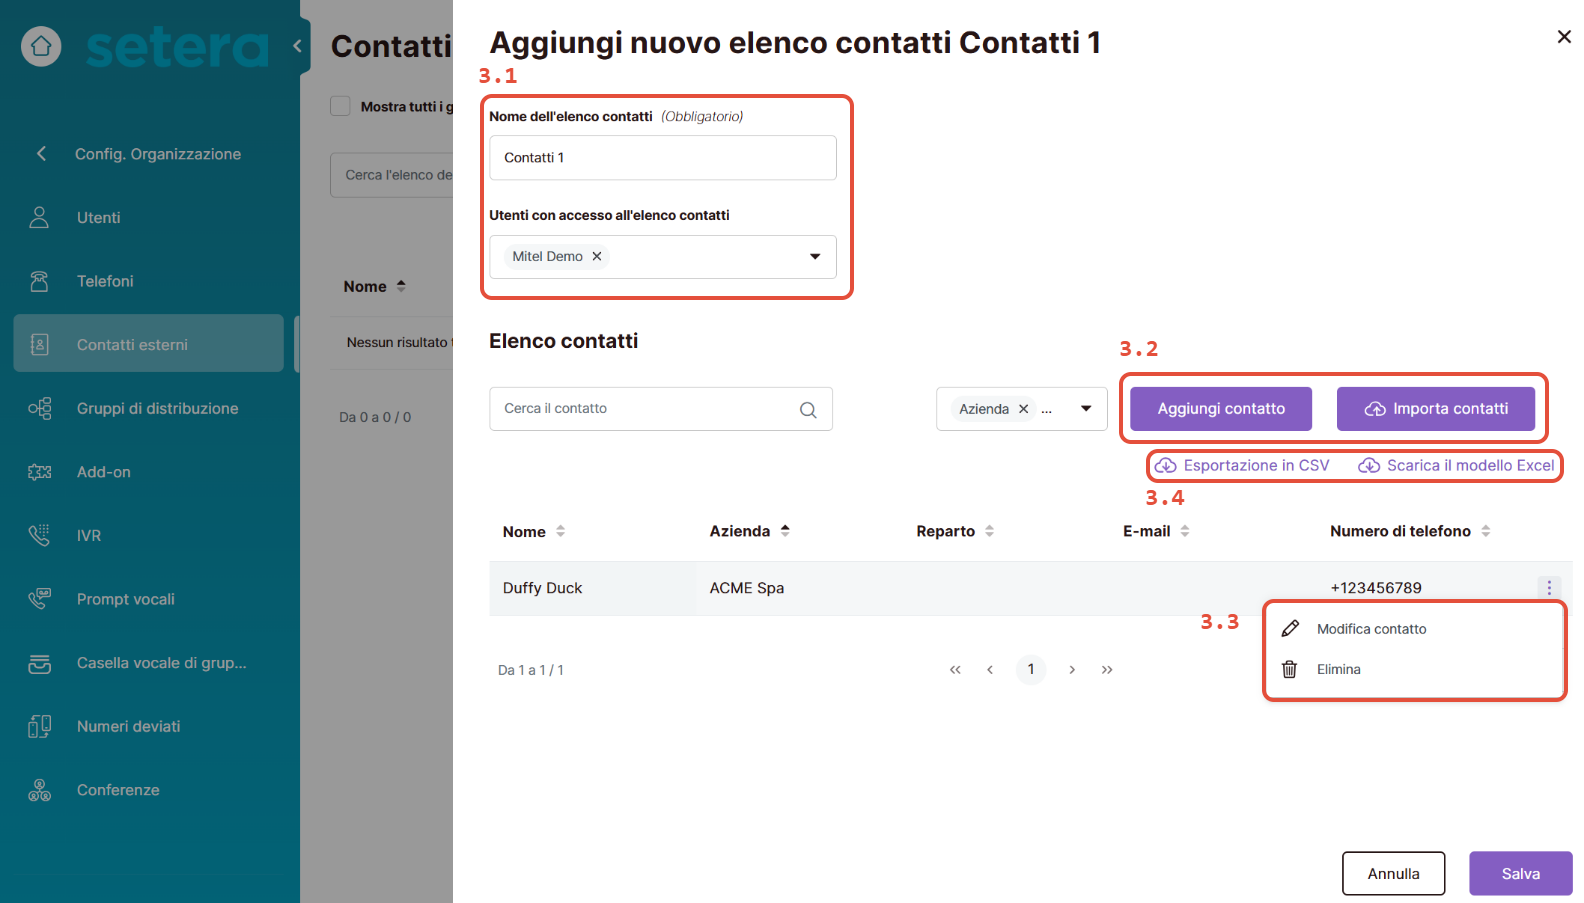Expand the users with access dropdown

point(815,257)
